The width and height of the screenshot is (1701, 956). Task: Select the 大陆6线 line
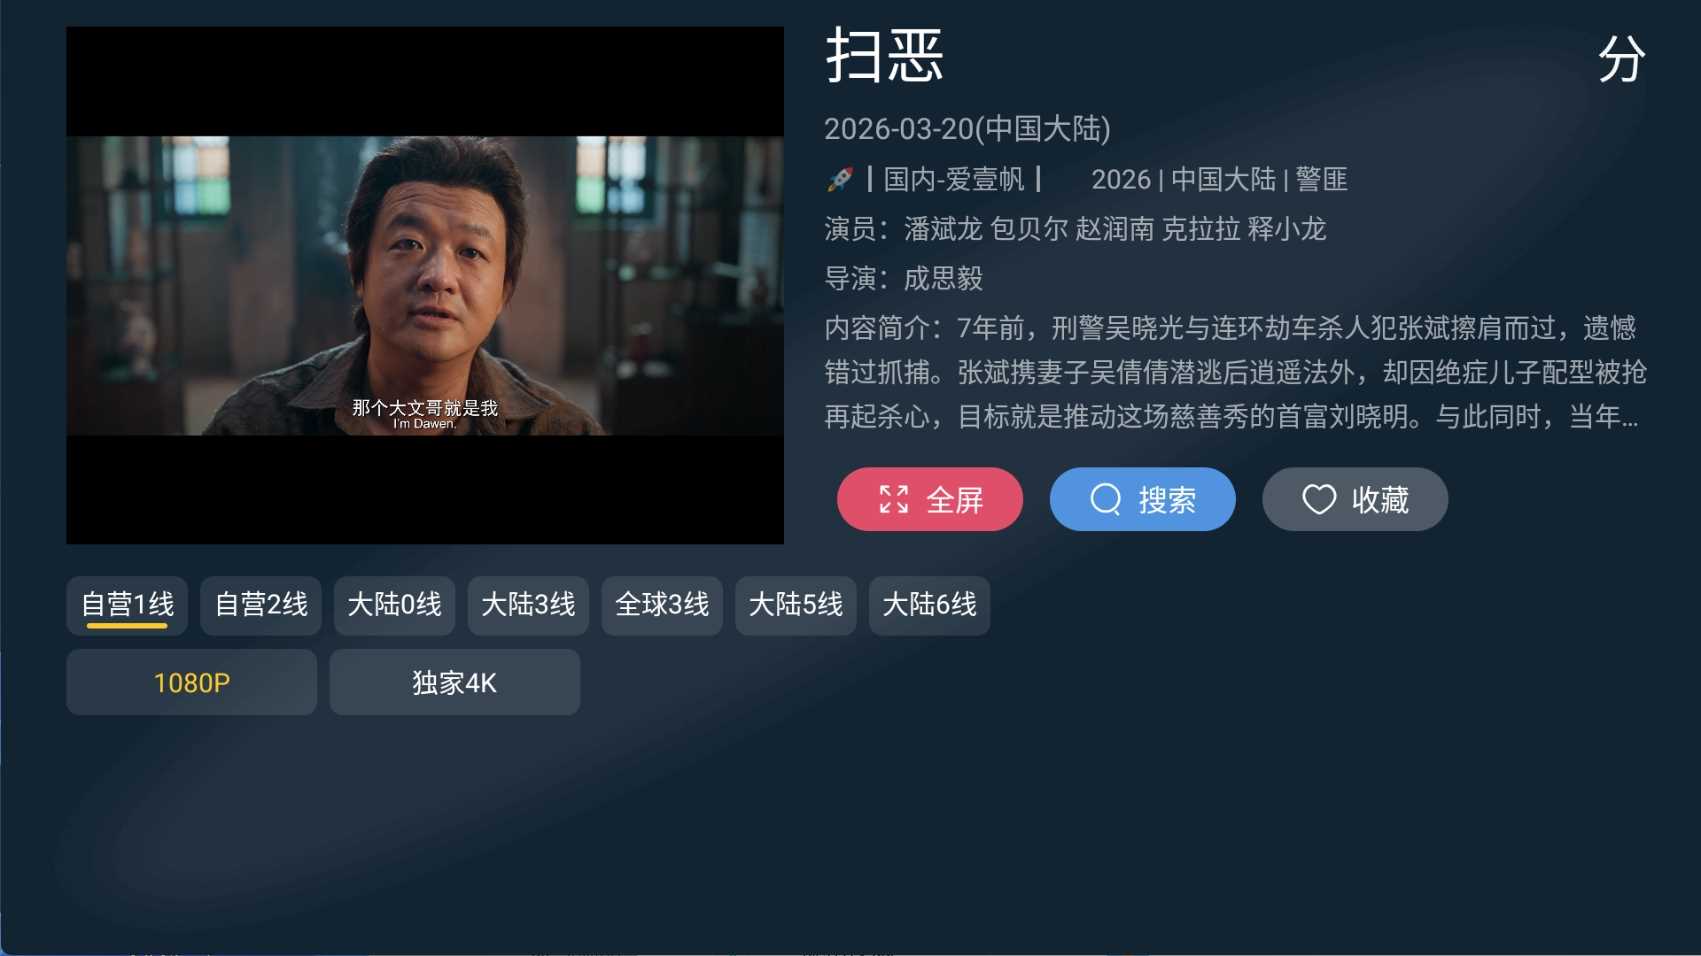(x=929, y=605)
